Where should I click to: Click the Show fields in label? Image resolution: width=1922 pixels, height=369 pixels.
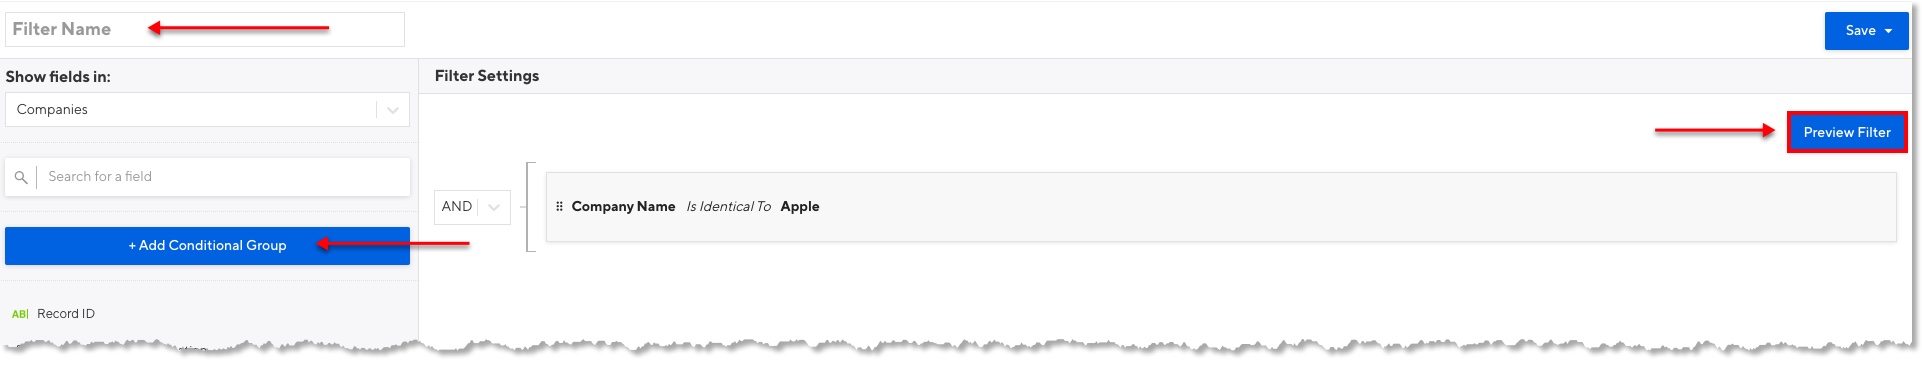pos(58,77)
